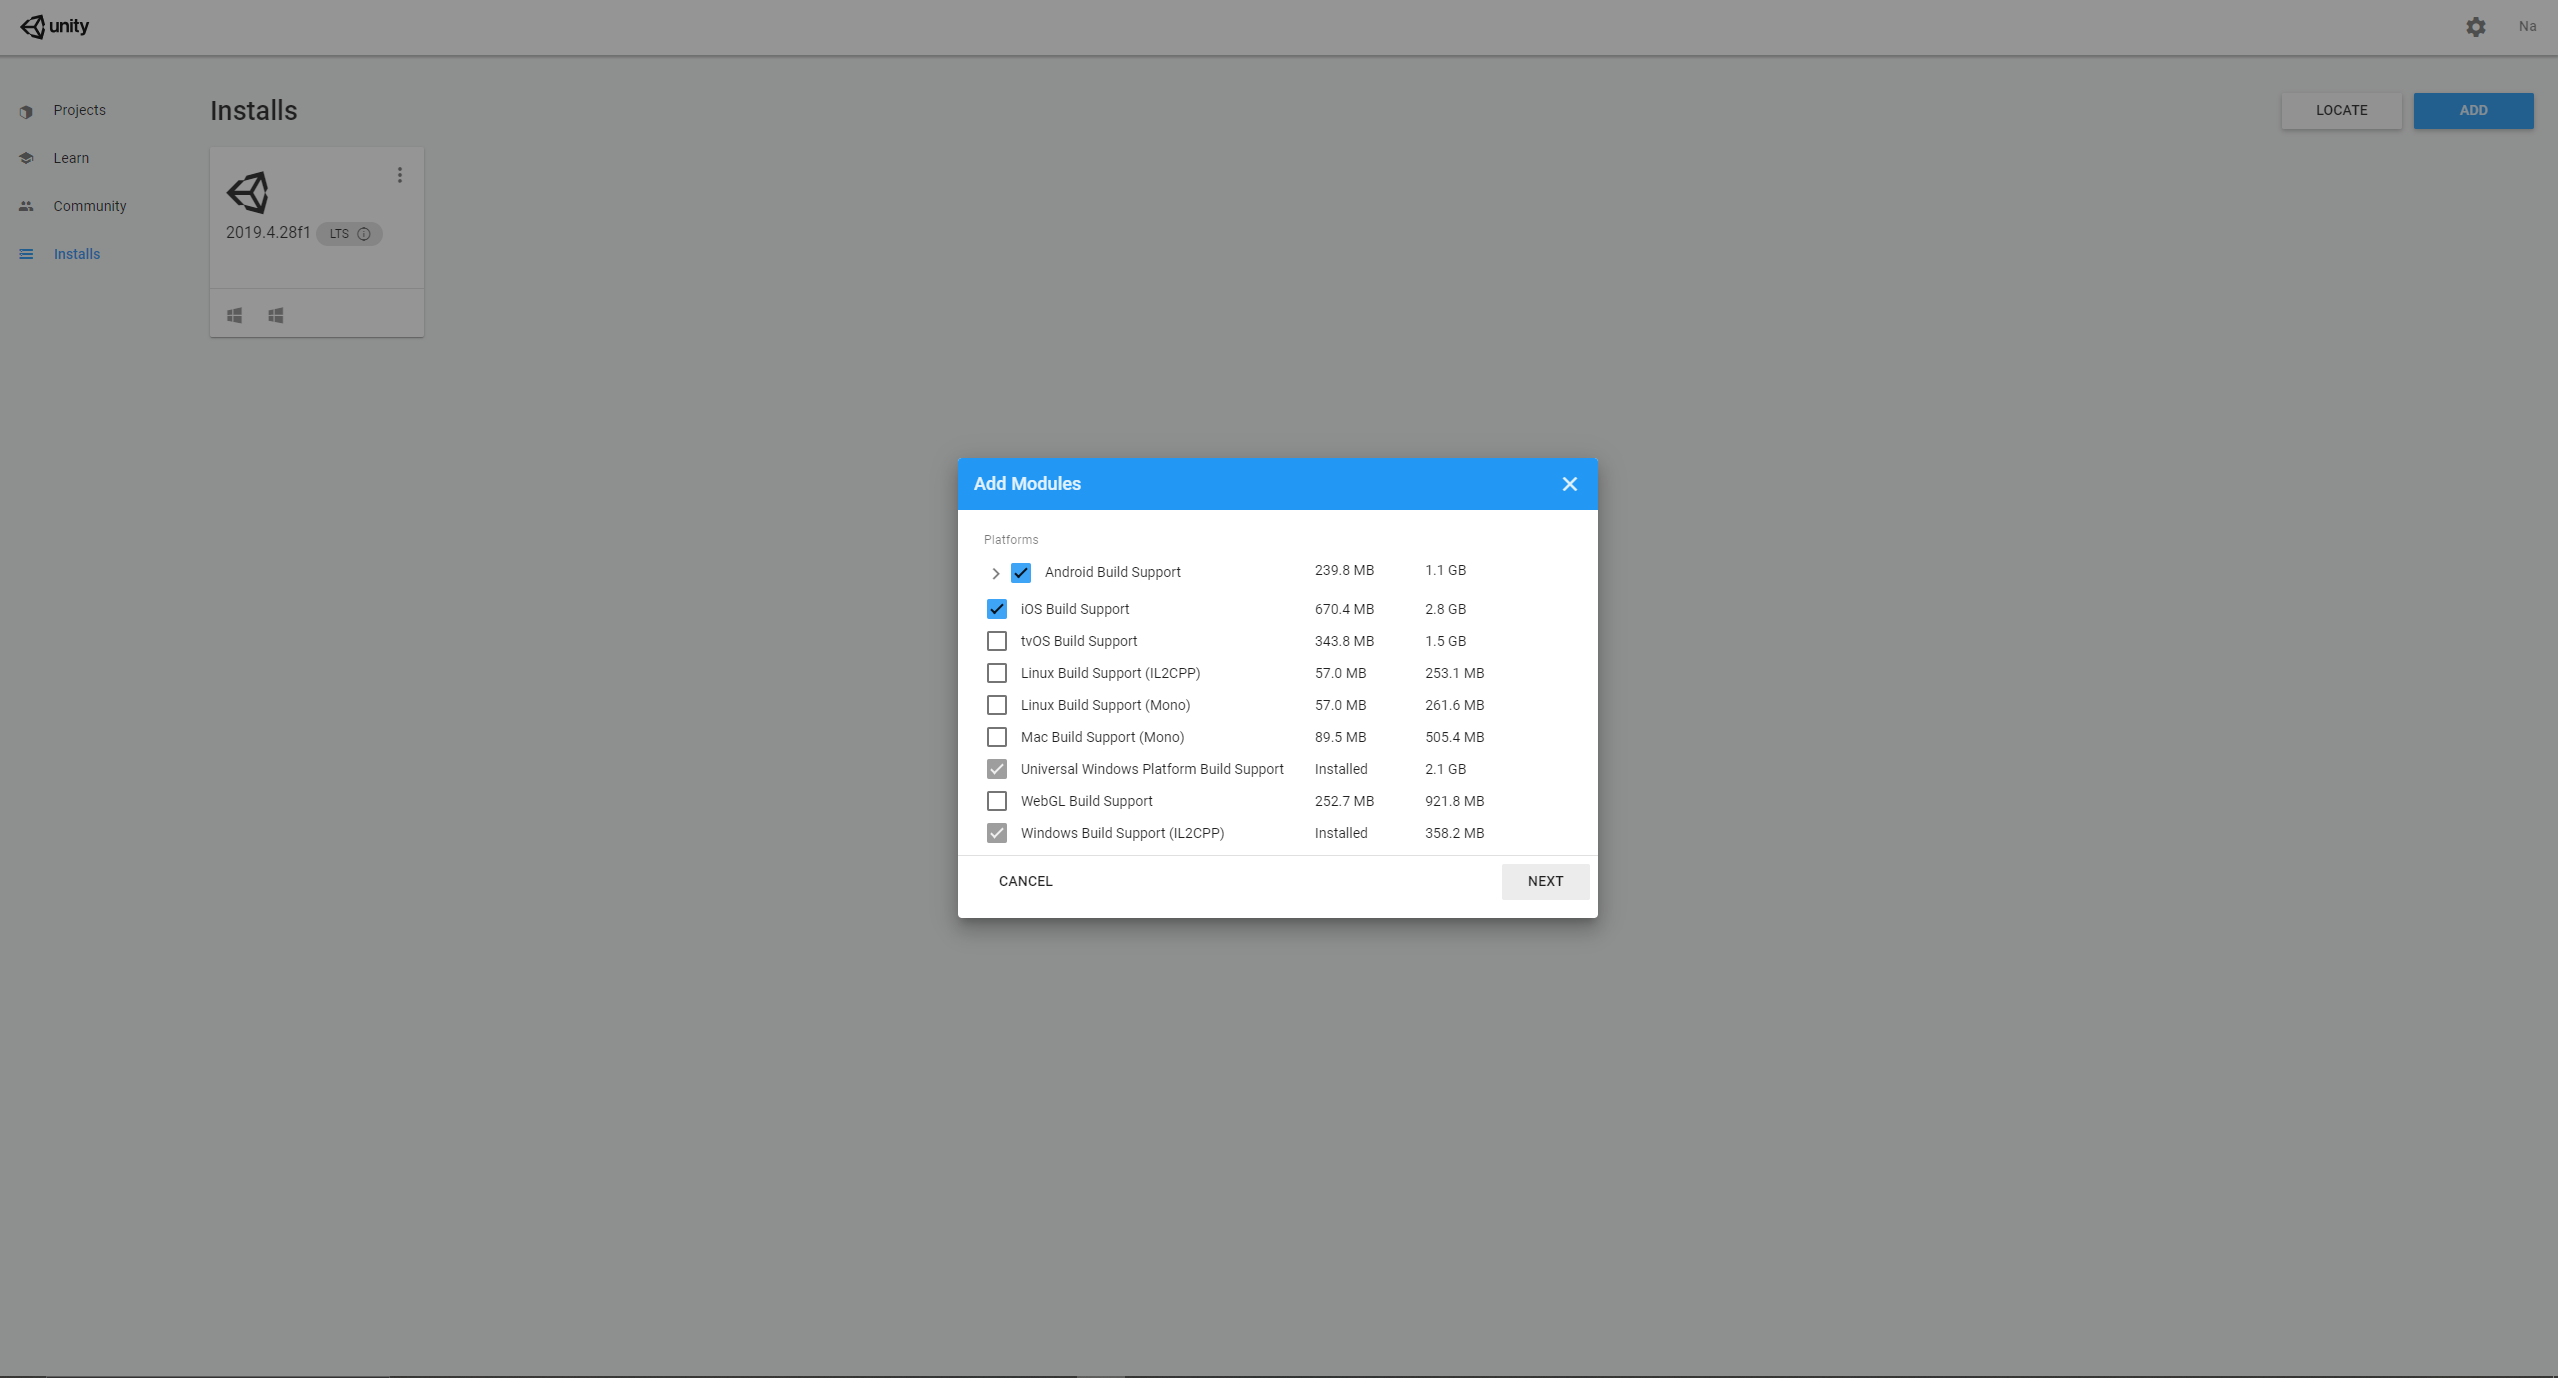Click the Unity logo in header
This screenshot has width=2558, height=1378.
point(55,26)
